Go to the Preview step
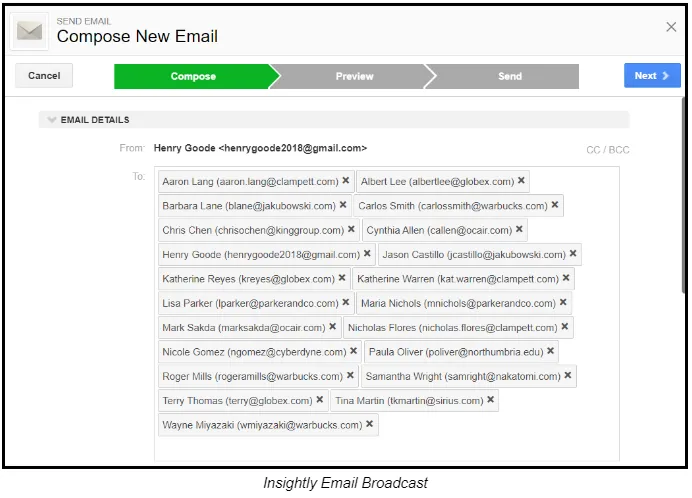 [354, 76]
